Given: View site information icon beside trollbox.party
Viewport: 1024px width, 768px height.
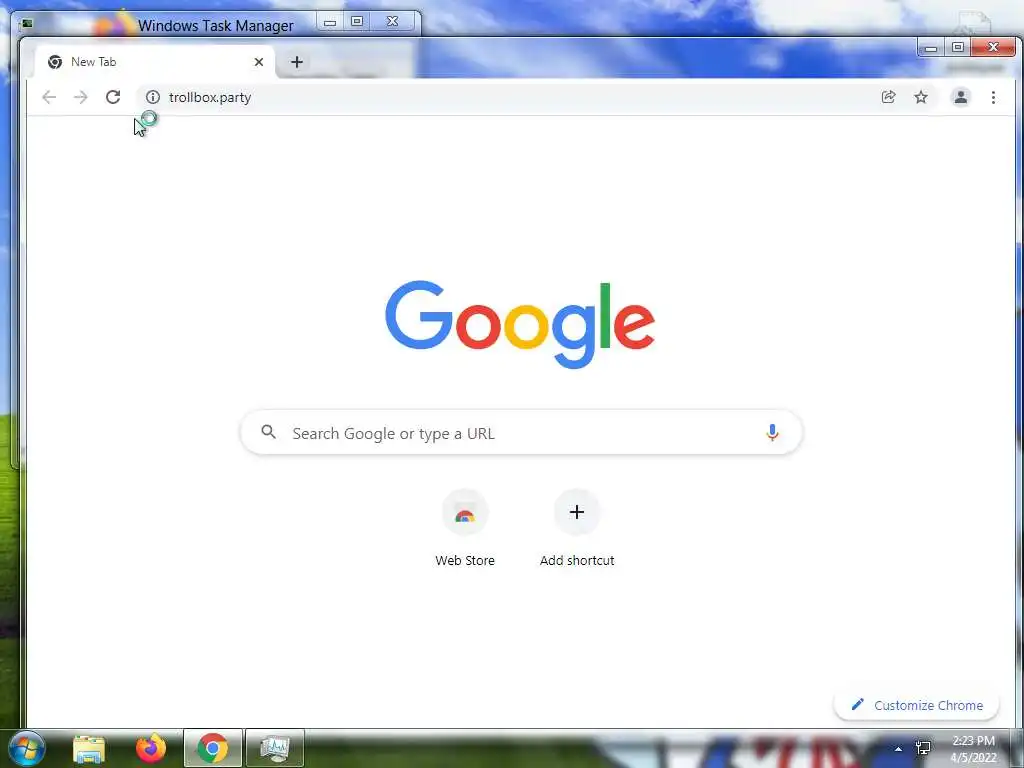Looking at the screenshot, I should point(153,97).
